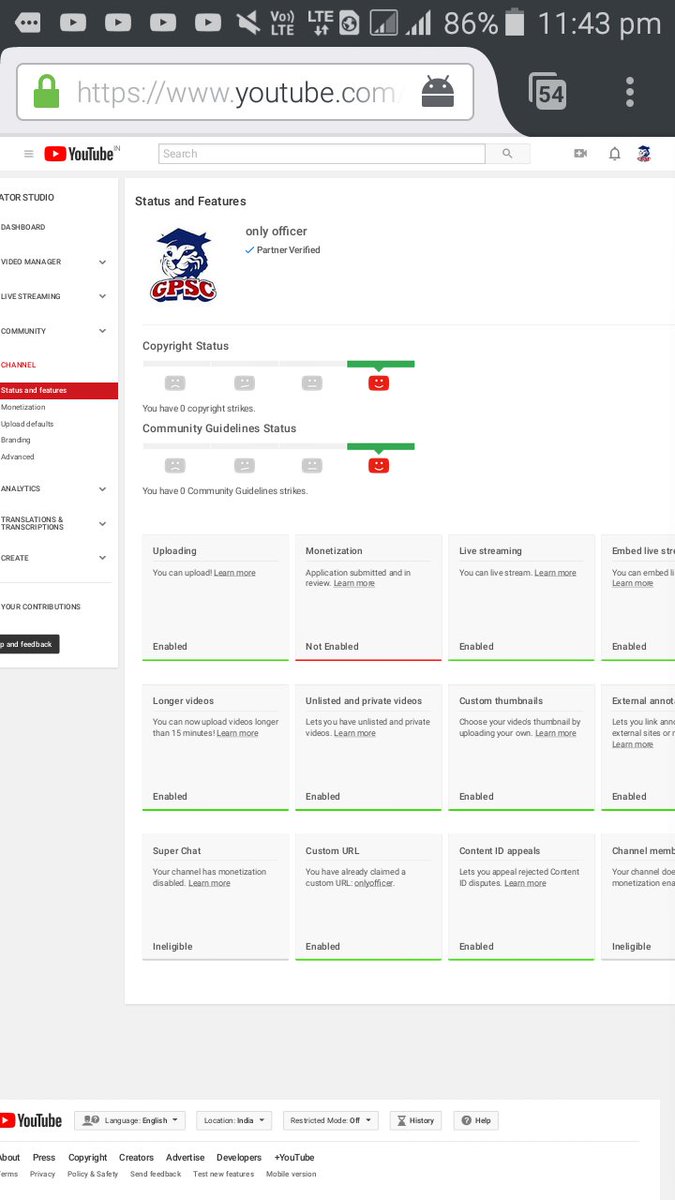The width and height of the screenshot is (675, 1200).
Task: Click the Developers footer link
Action: 239,1158
